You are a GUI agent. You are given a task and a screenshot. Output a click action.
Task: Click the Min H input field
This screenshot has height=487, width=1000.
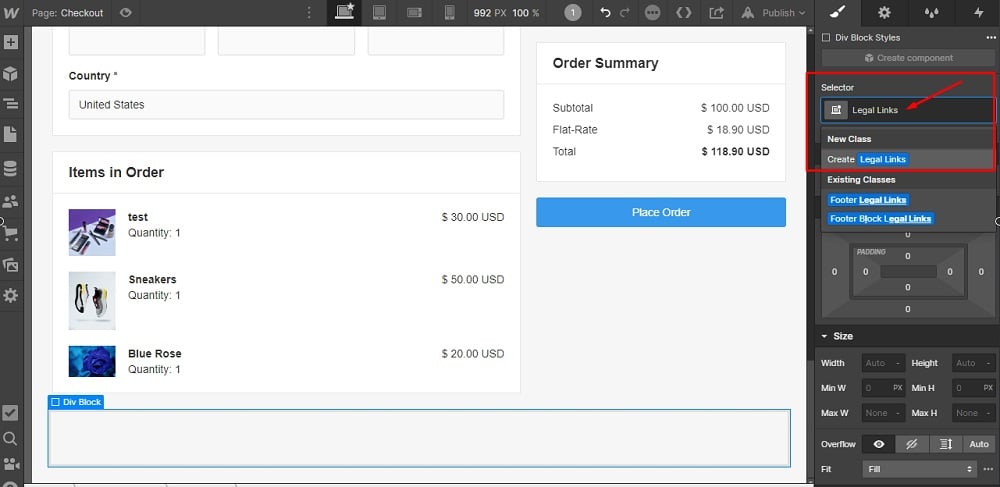(973, 388)
